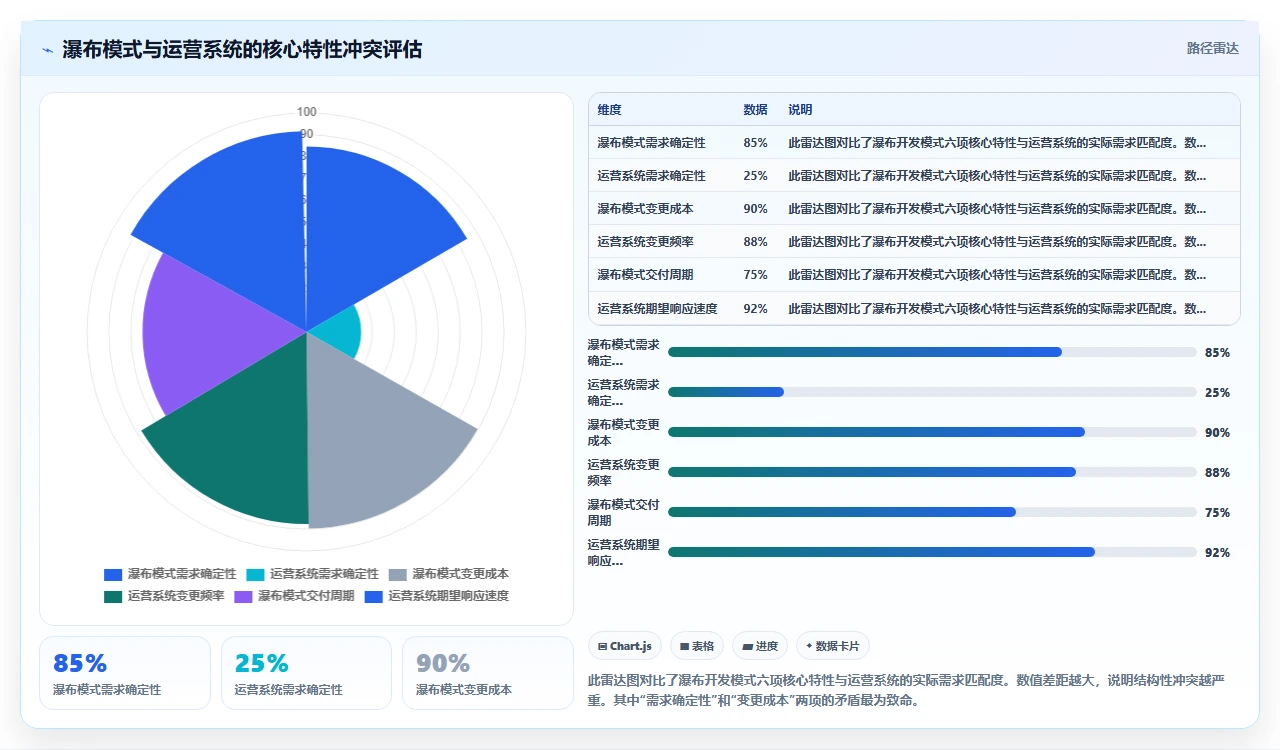Click the 88% value beside its progress bar
Screen dimensions: 1280x750
point(1217,472)
